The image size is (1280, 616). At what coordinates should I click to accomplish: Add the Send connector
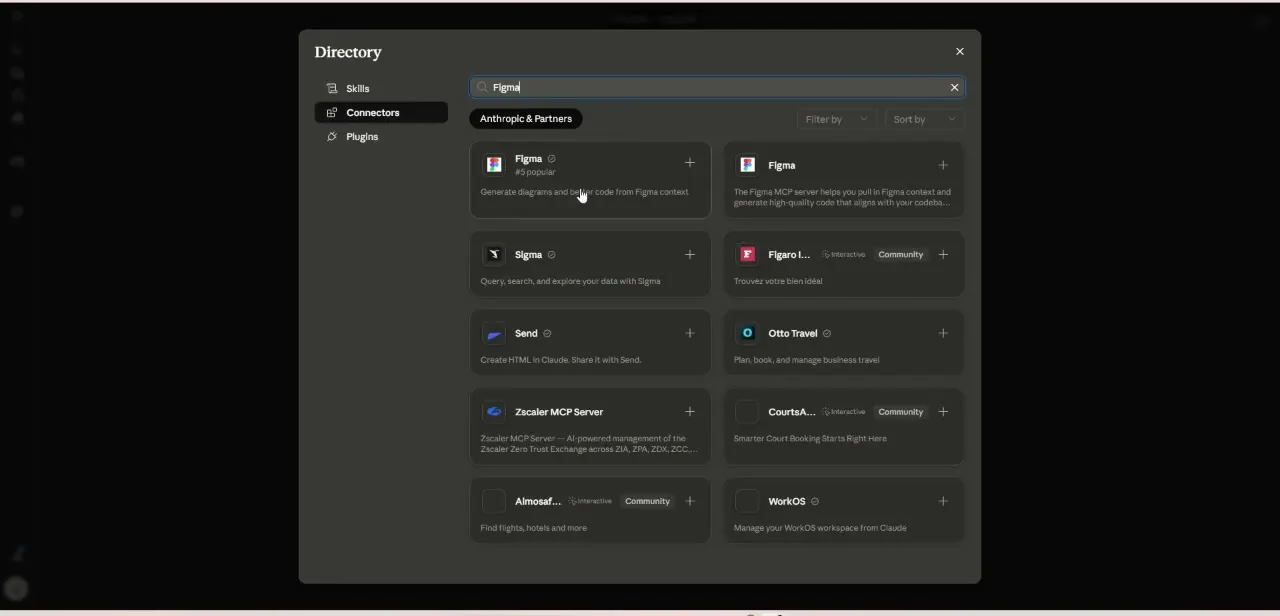click(x=690, y=333)
